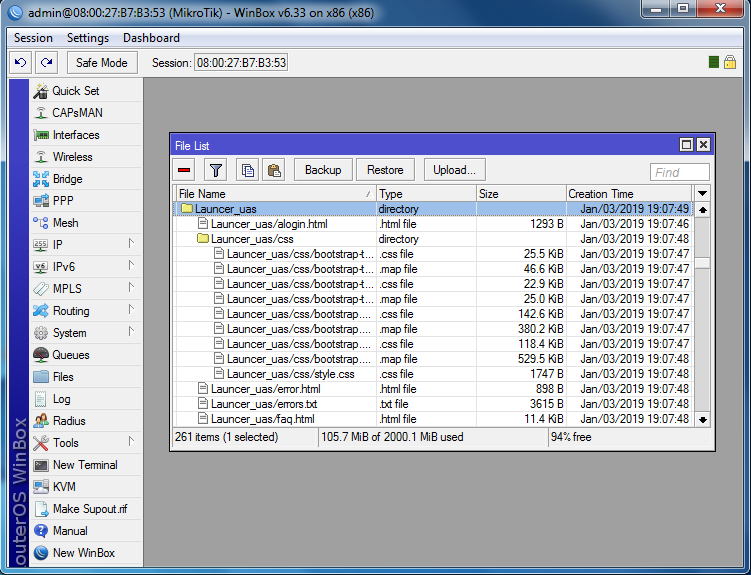Open Log in the sidebar
751x575 pixels.
click(87, 399)
